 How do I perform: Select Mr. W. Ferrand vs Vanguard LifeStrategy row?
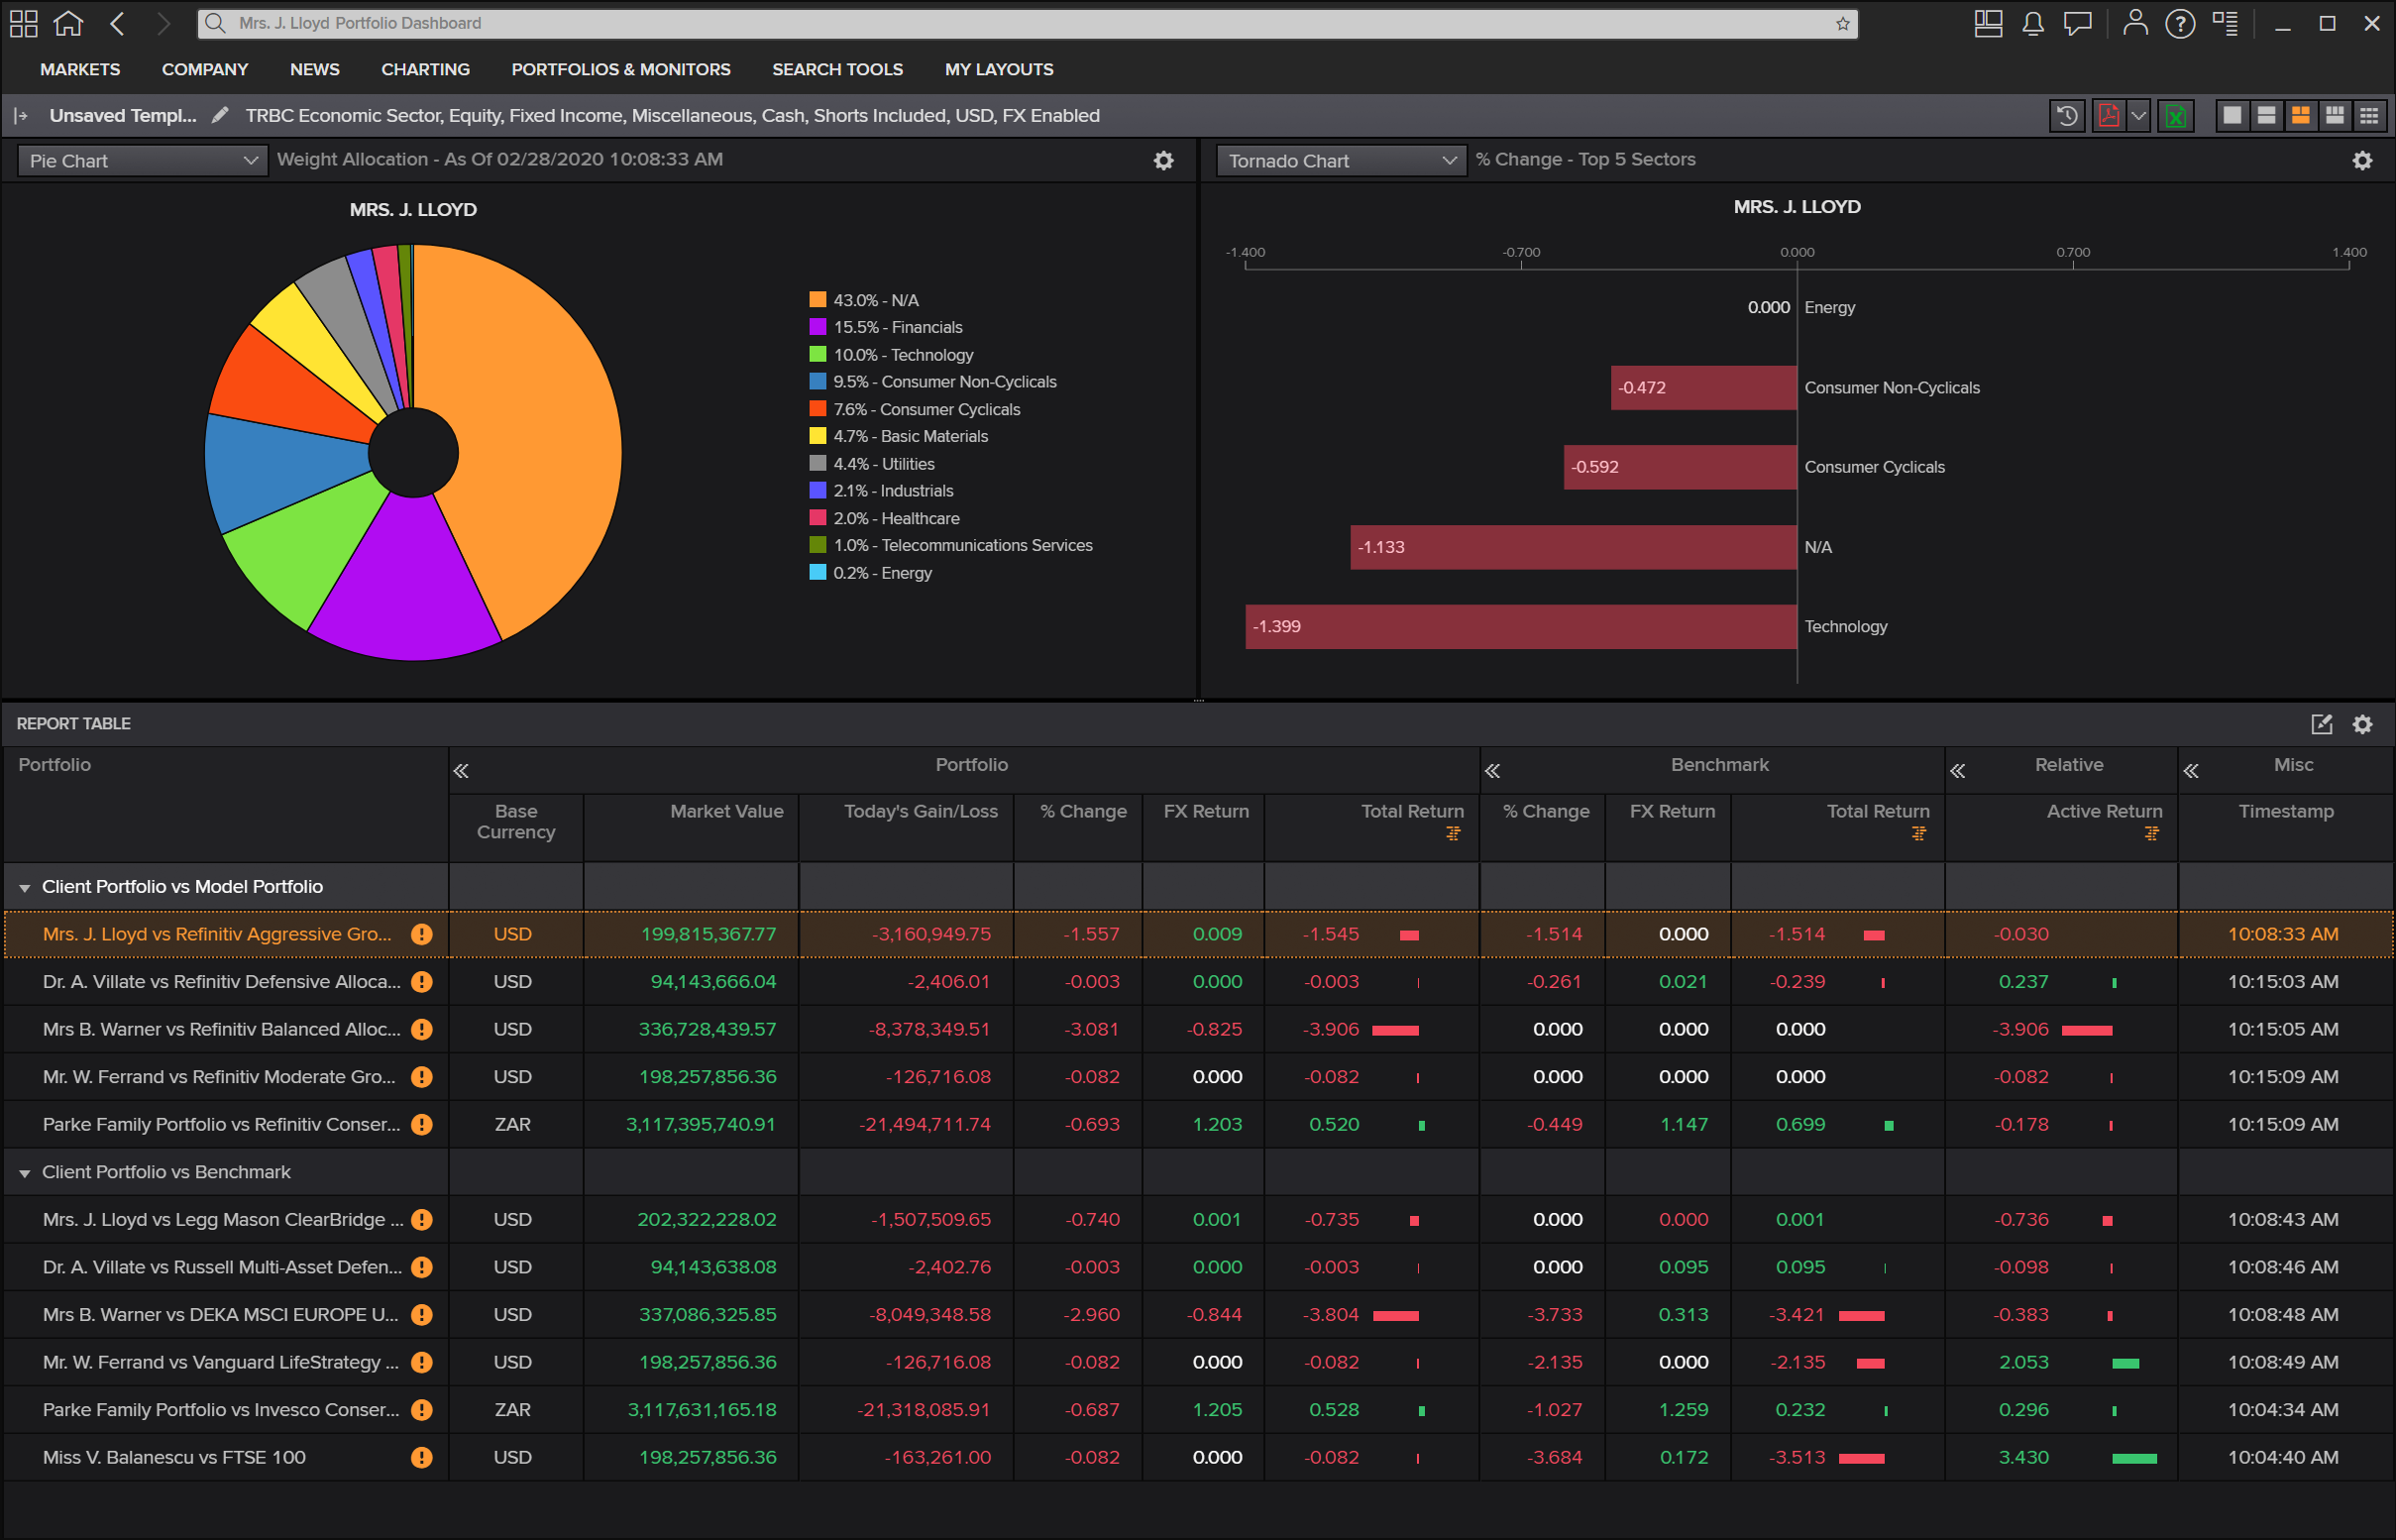click(1198, 1362)
